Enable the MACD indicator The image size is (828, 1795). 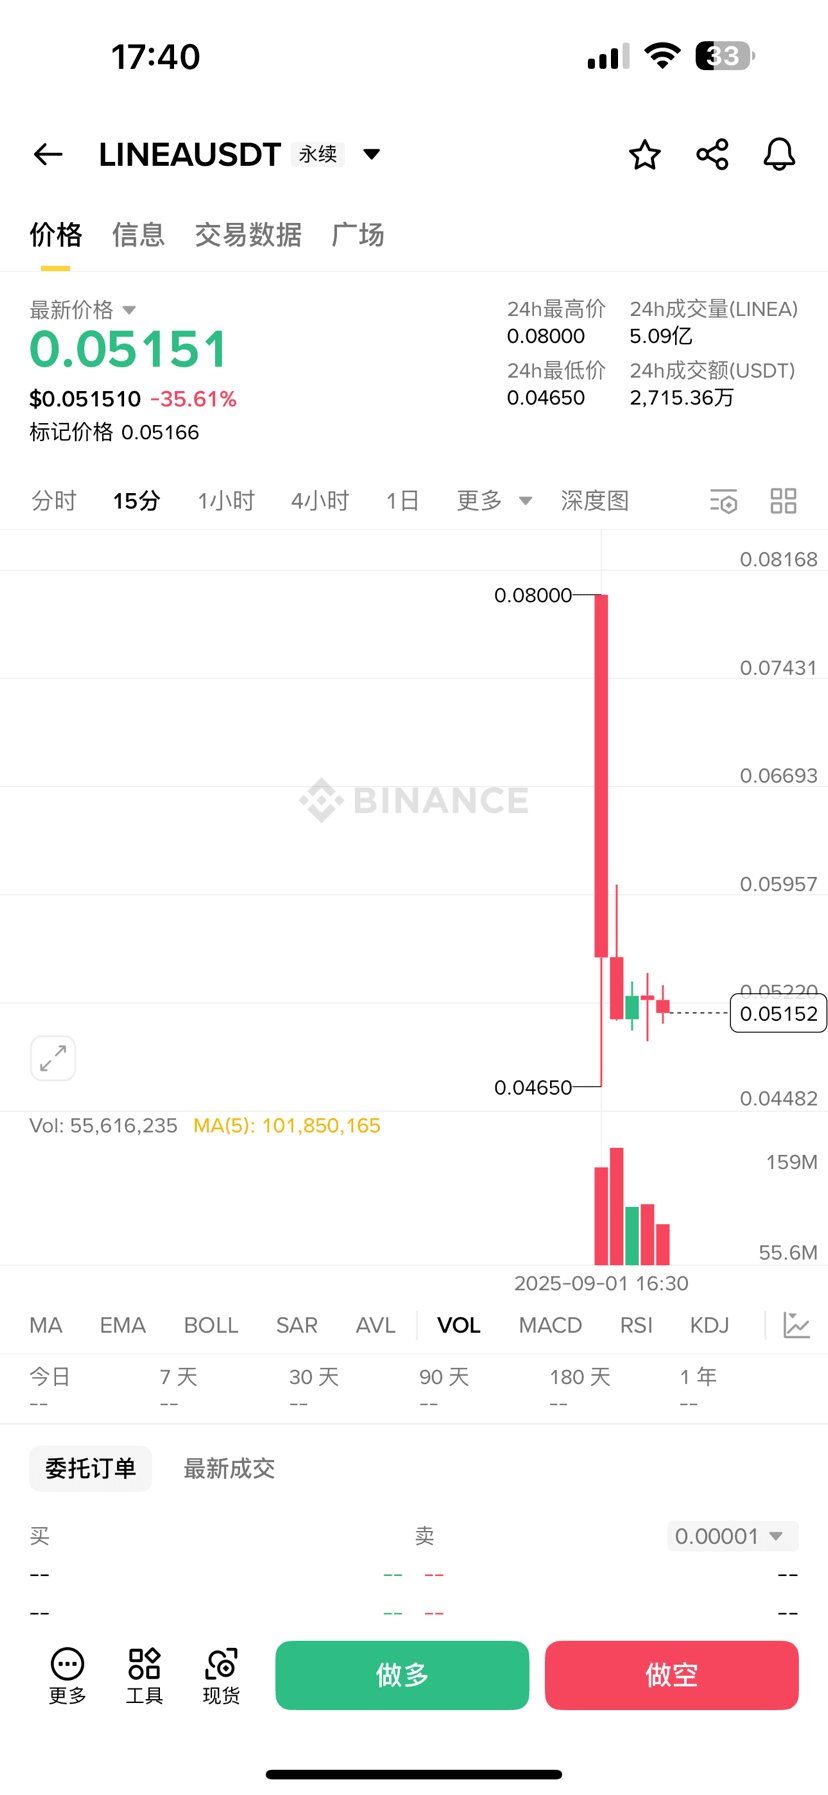[550, 1324]
